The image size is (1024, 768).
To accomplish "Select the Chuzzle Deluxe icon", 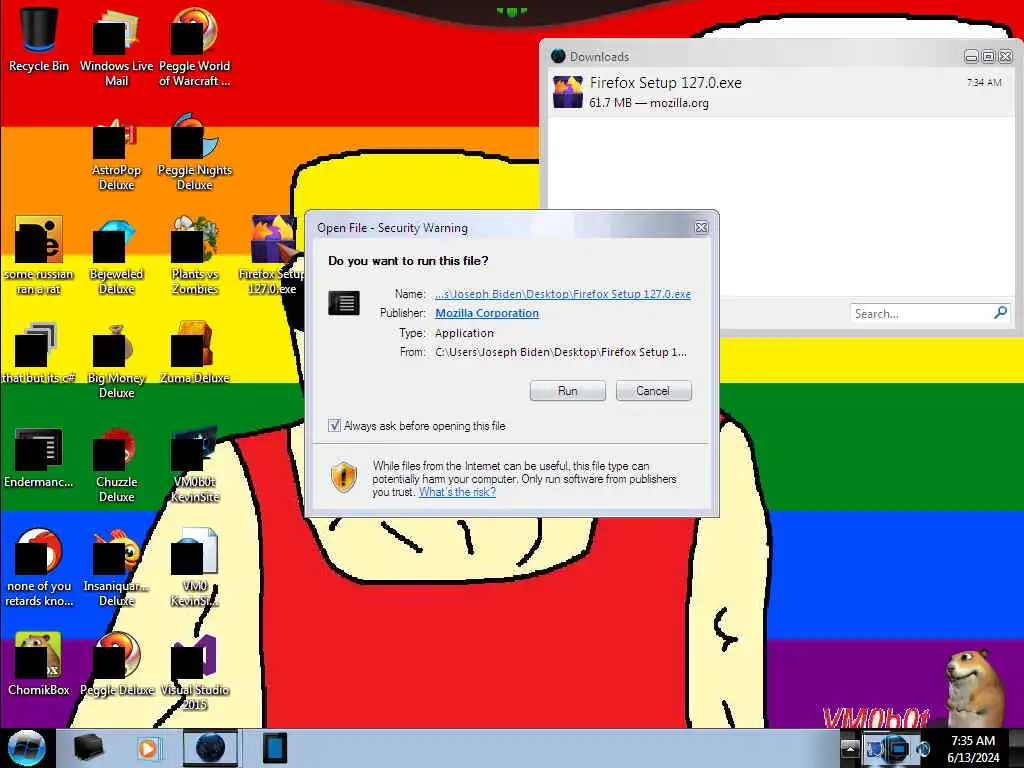I will point(116,464).
